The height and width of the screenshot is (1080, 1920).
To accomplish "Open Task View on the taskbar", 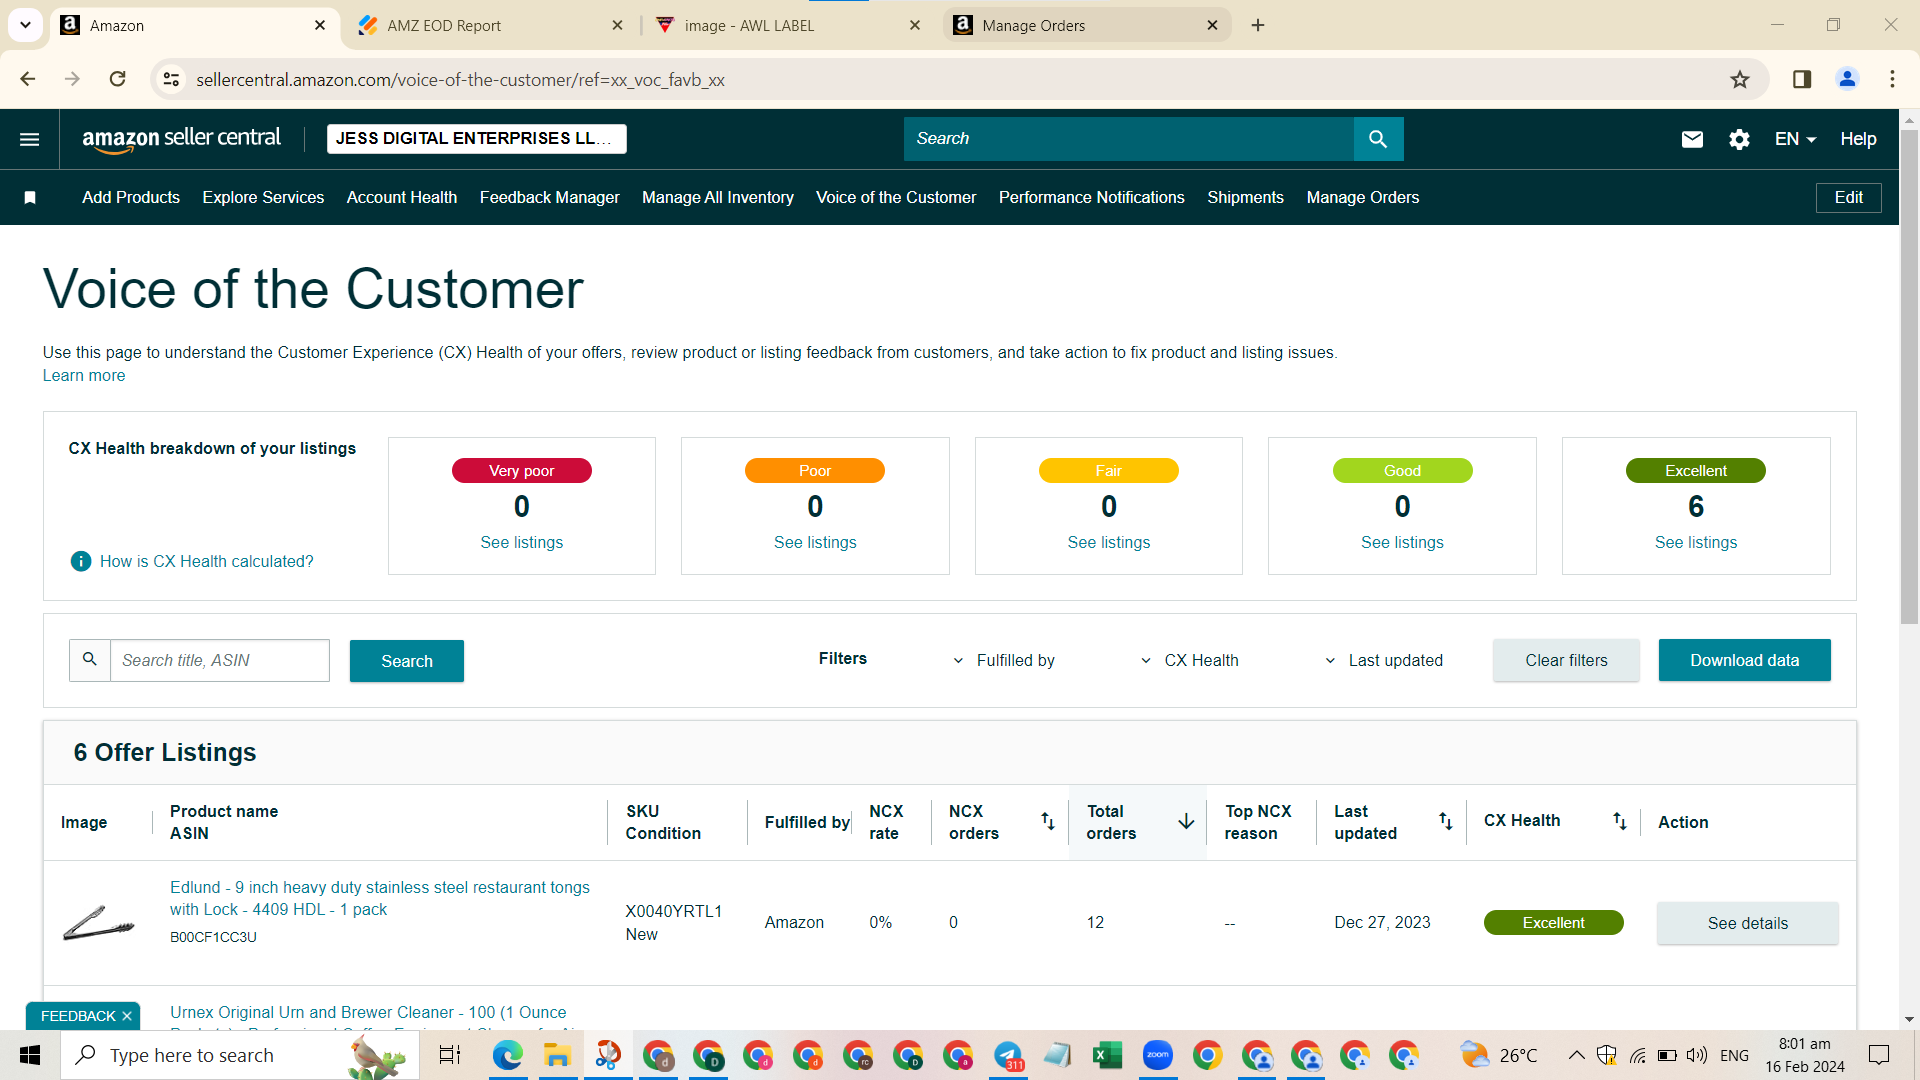I will (x=450, y=1055).
